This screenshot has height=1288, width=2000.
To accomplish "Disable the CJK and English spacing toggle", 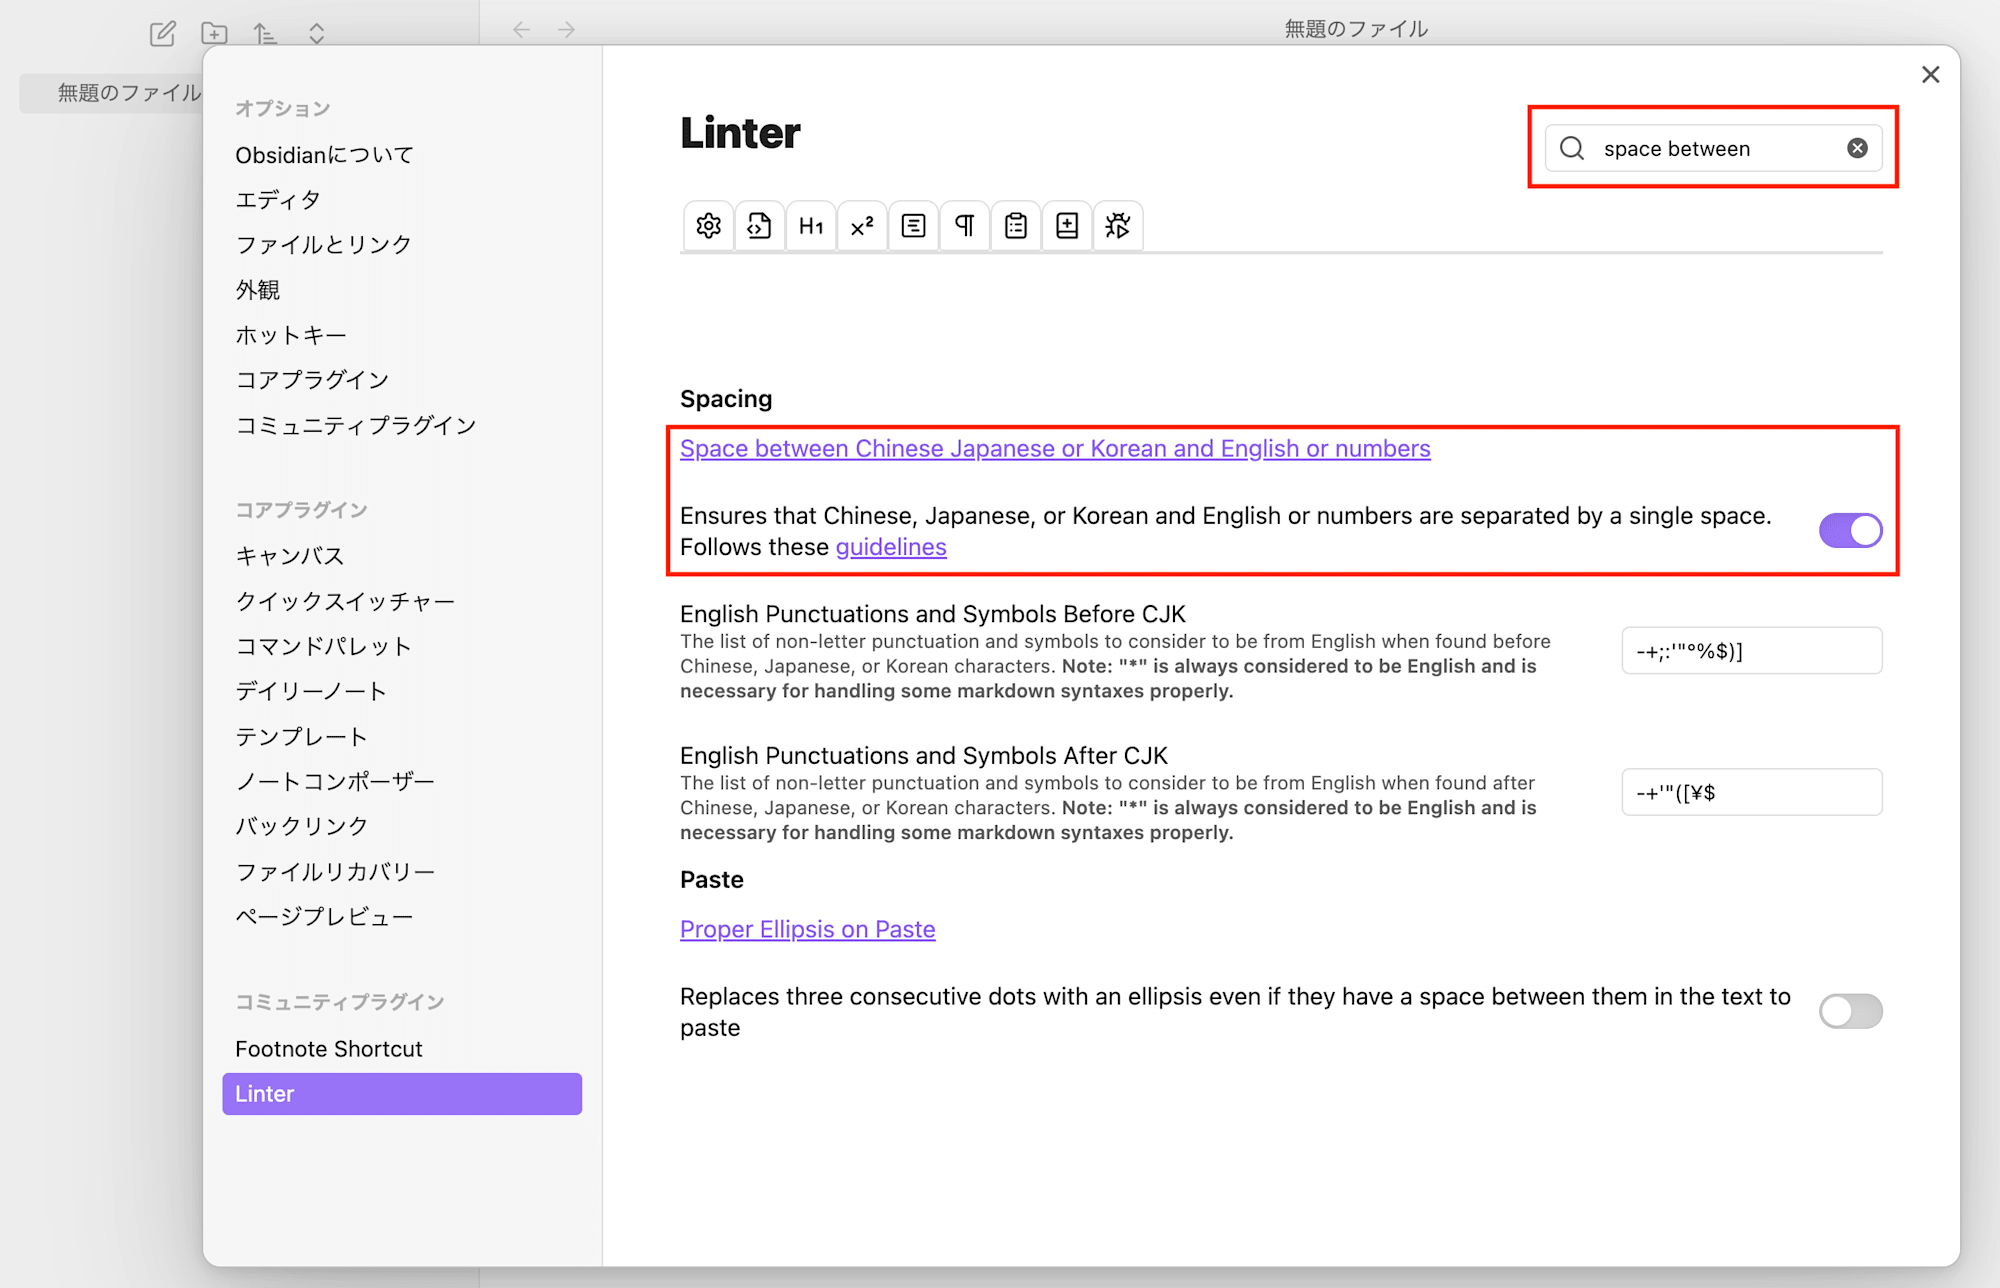I will tap(1850, 531).
